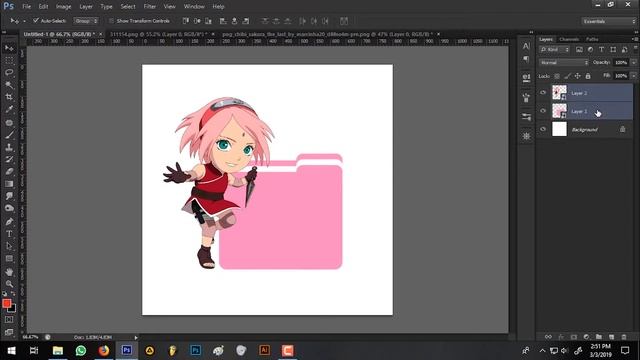This screenshot has height=360, width=640.
Task: Filter for pixel layers icon
Action: [579, 49]
